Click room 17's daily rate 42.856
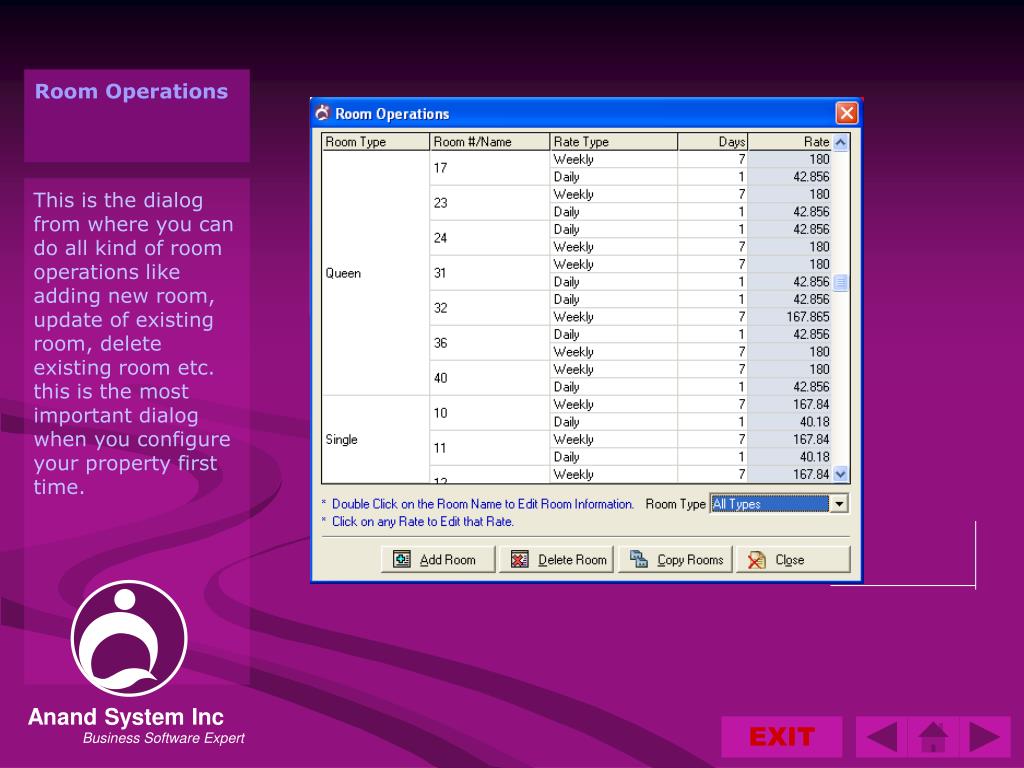 [790, 177]
